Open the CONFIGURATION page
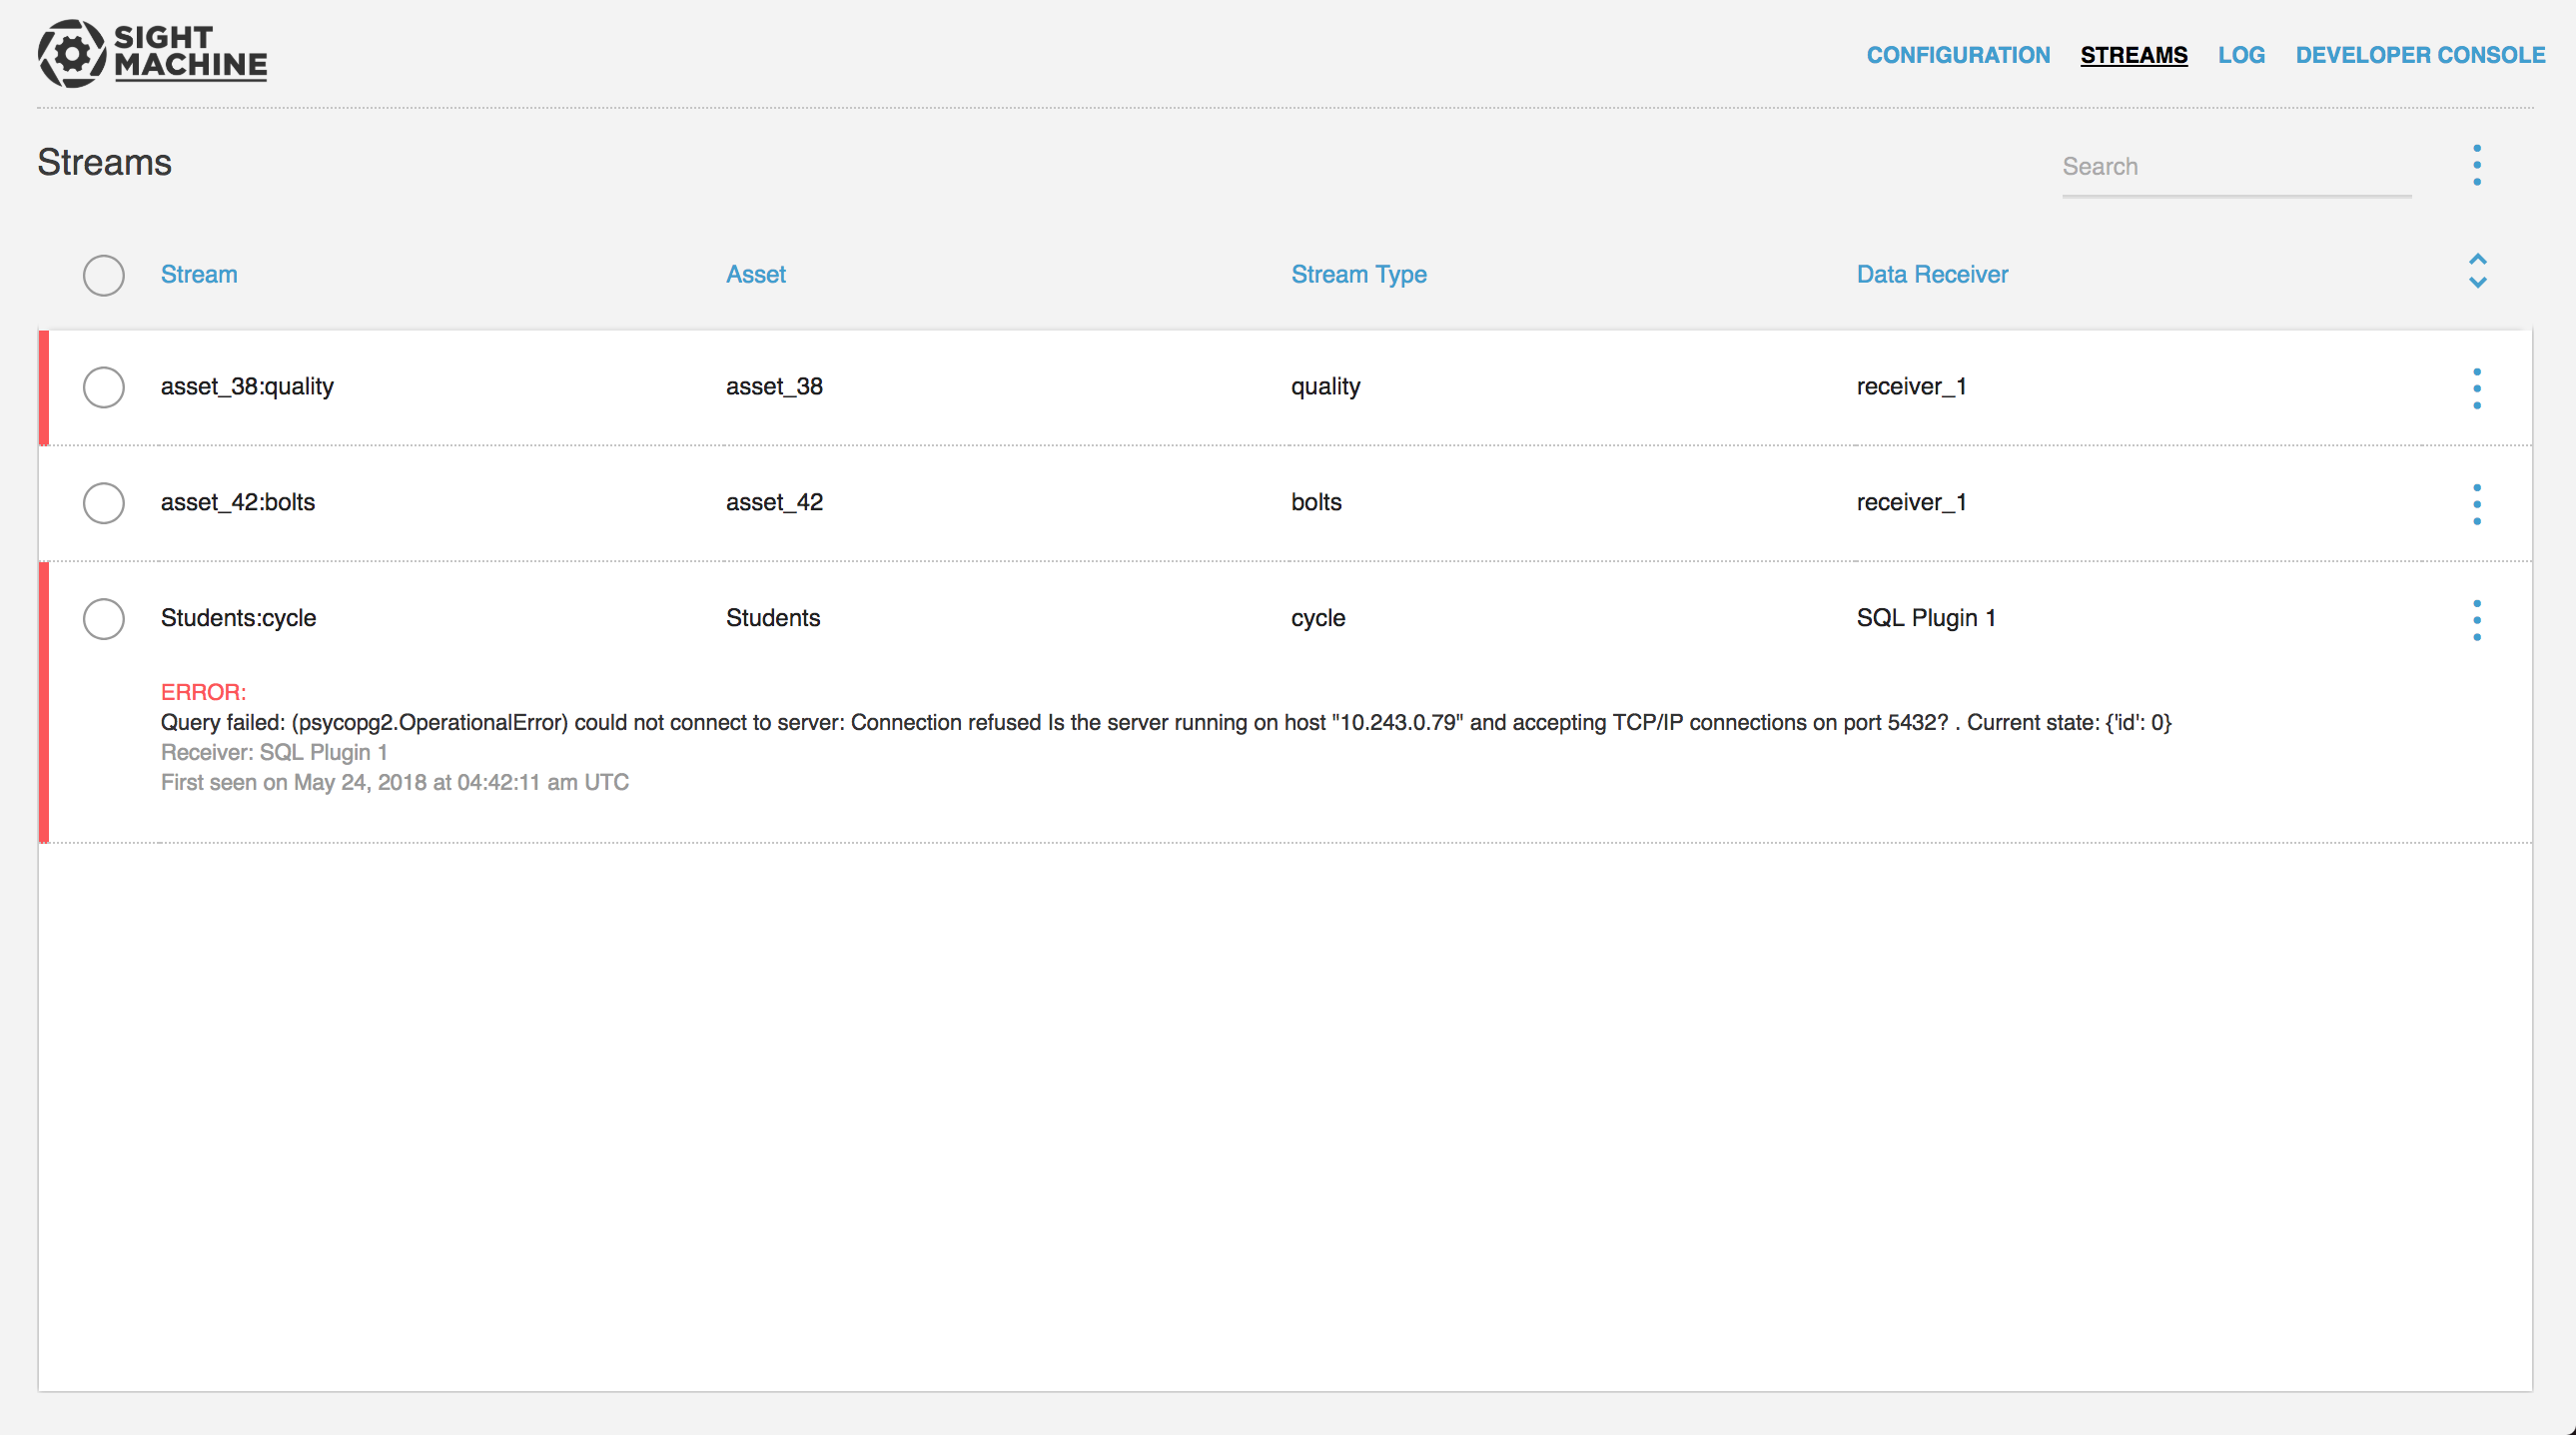 tap(1958, 55)
